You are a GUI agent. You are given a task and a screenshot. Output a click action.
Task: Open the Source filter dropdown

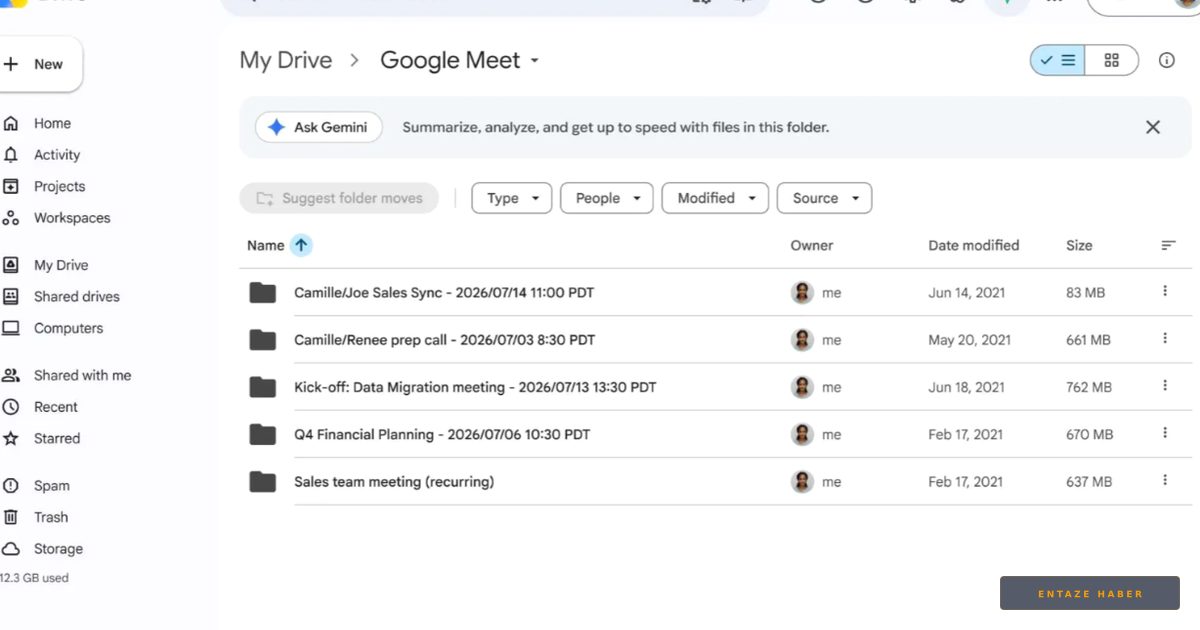point(825,198)
